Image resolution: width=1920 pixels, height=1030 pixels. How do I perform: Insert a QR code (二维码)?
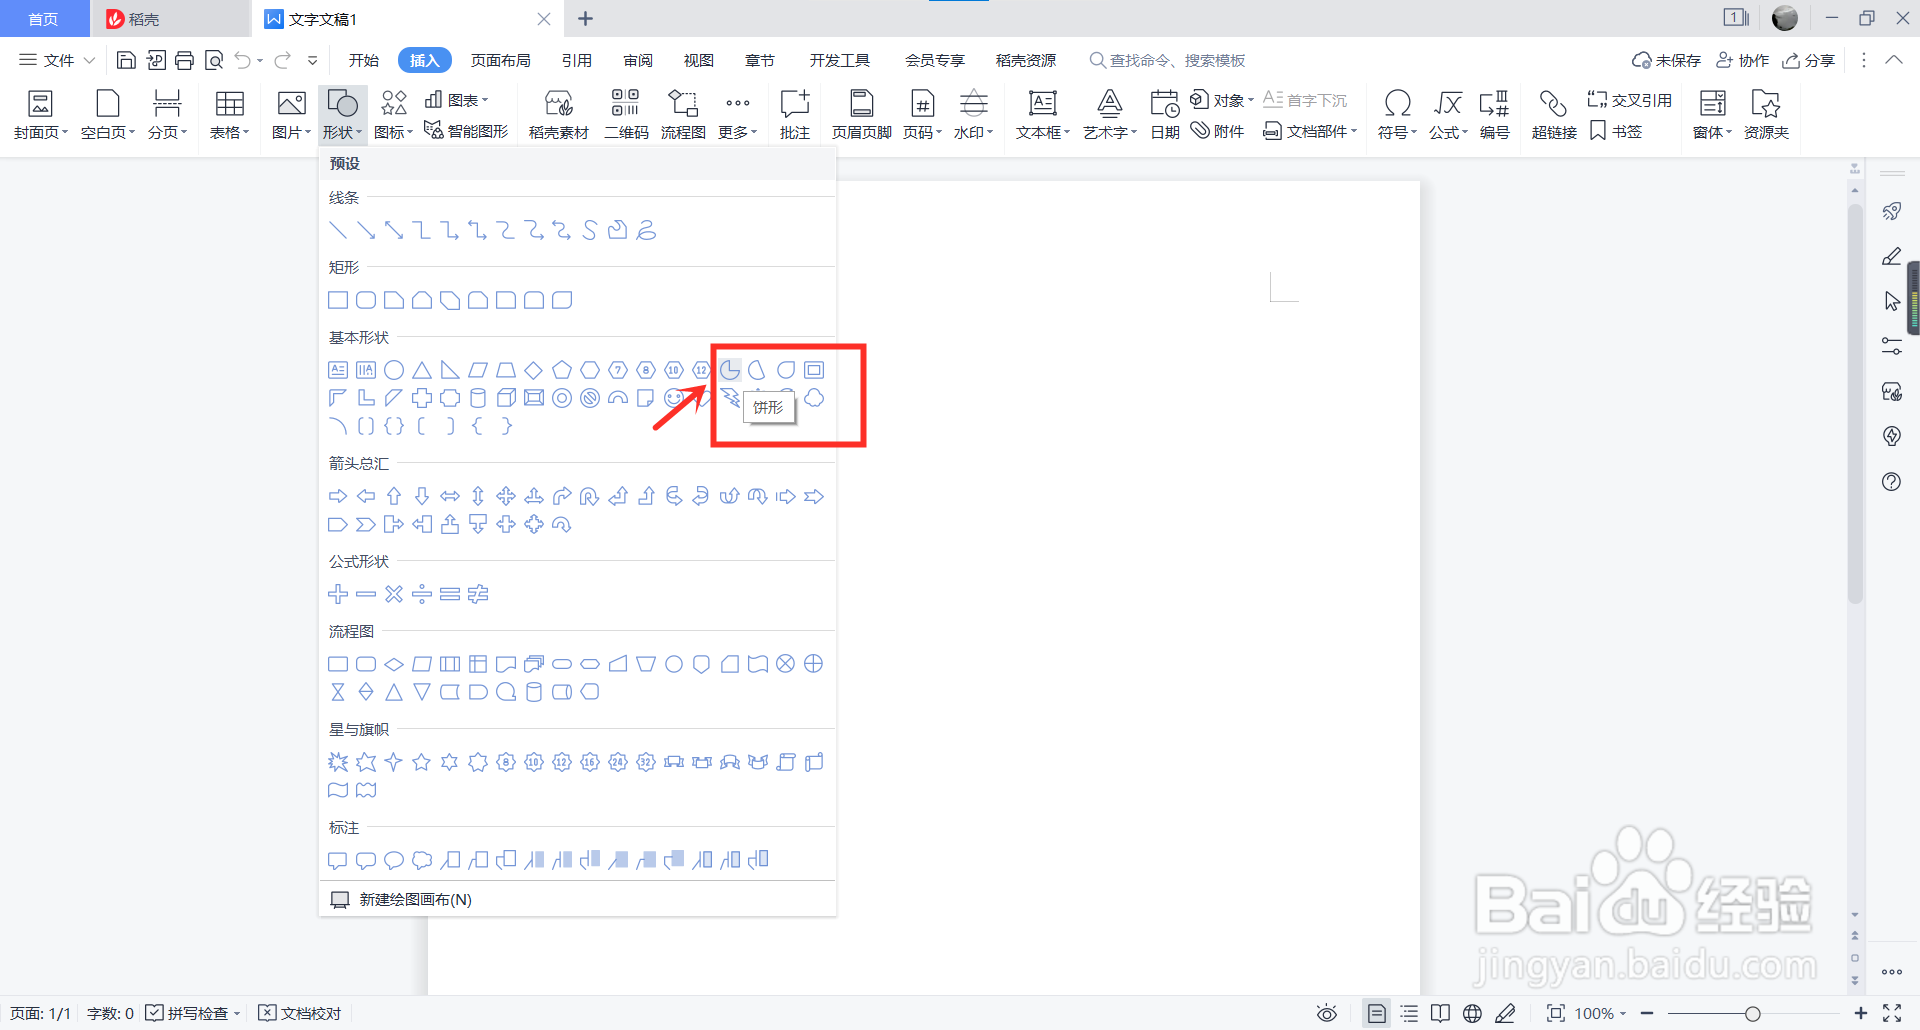(x=626, y=114)
